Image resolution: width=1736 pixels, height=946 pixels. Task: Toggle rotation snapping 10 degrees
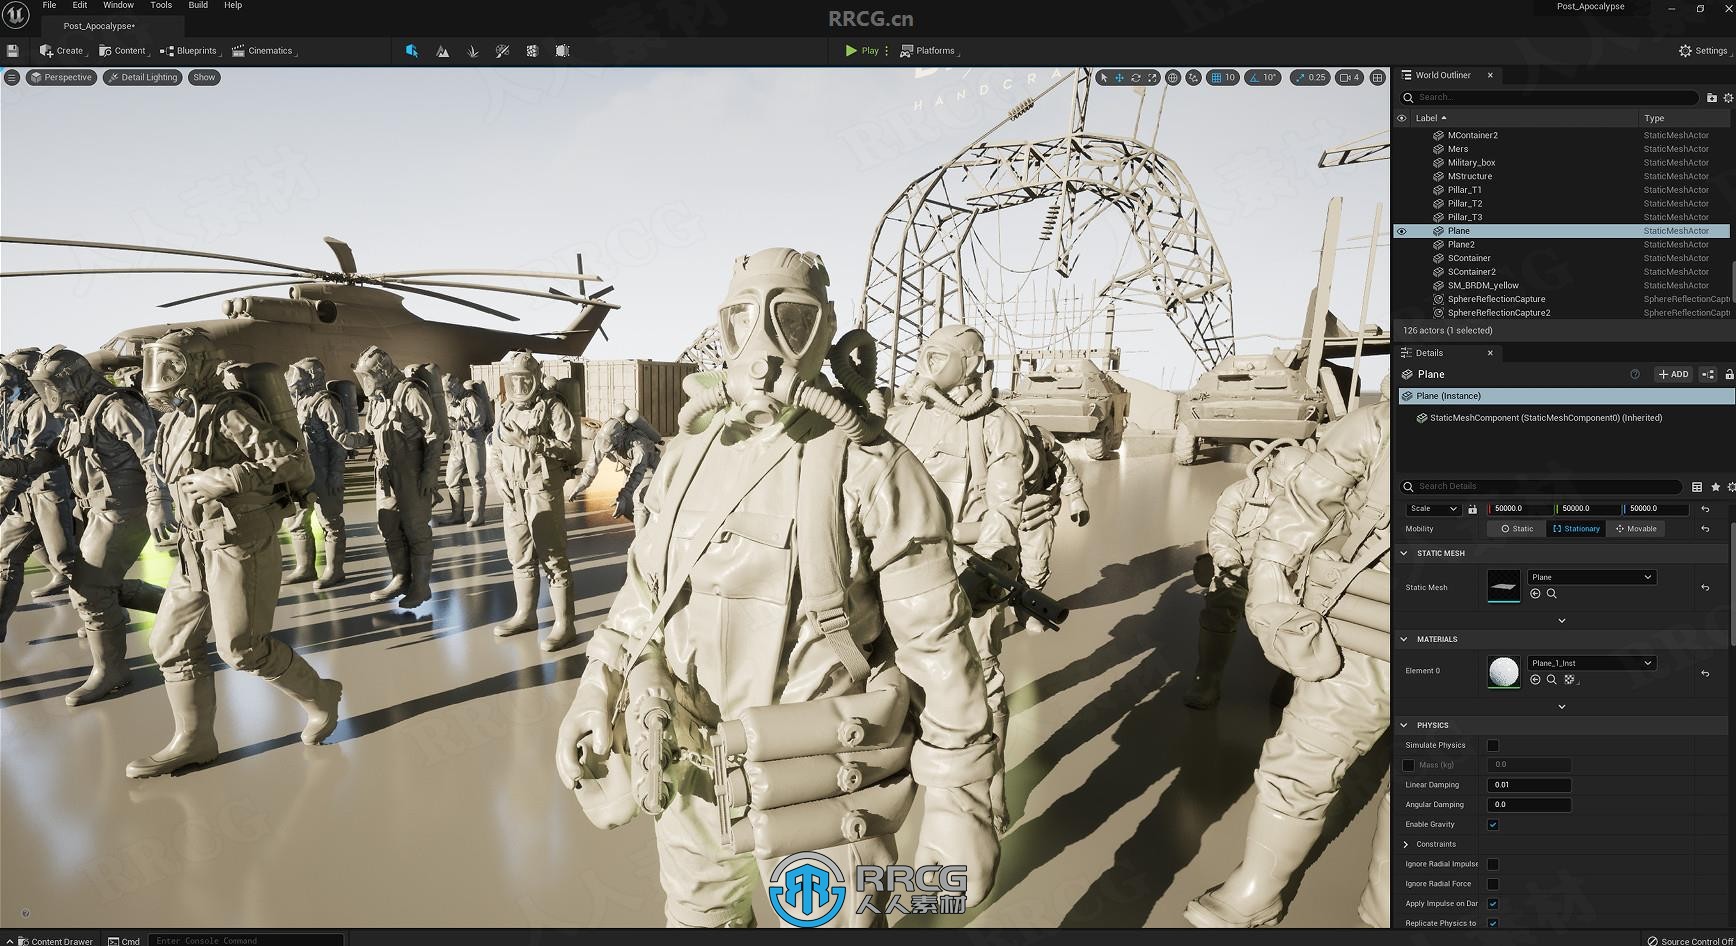[x=1263, y=77]
